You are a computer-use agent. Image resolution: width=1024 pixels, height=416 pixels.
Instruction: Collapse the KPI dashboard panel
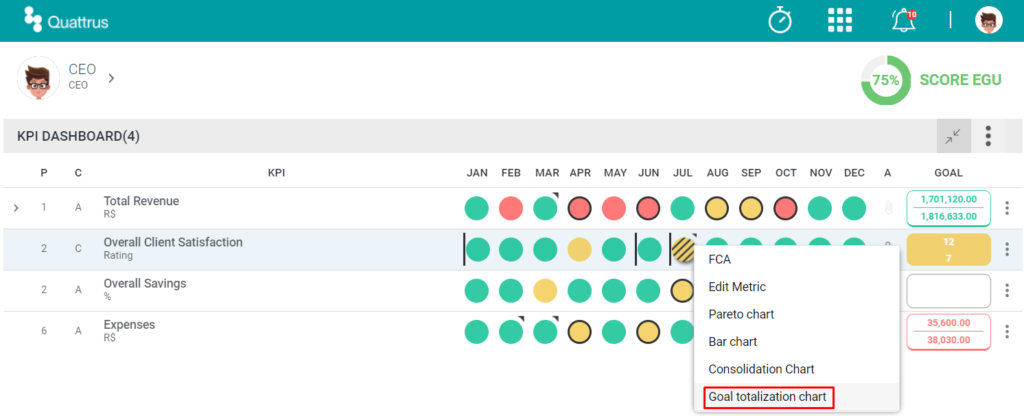click(x=953, y=136)
